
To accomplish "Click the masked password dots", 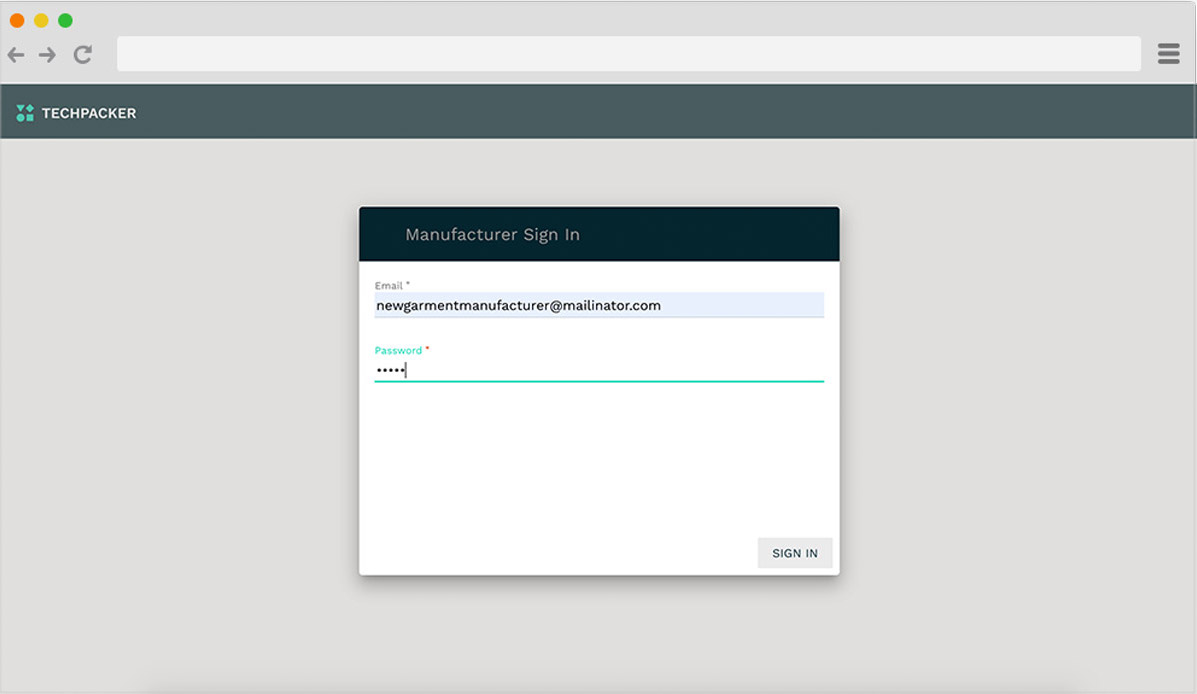I will (391, 369).
